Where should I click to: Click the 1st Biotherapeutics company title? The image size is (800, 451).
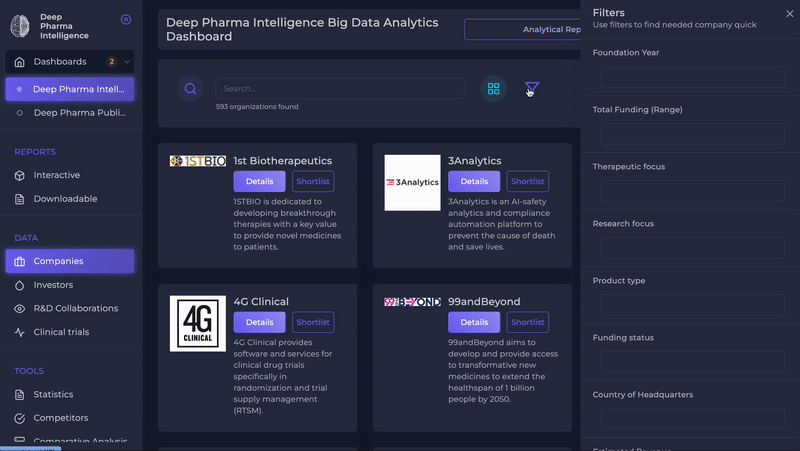click(x=283, y=161)
